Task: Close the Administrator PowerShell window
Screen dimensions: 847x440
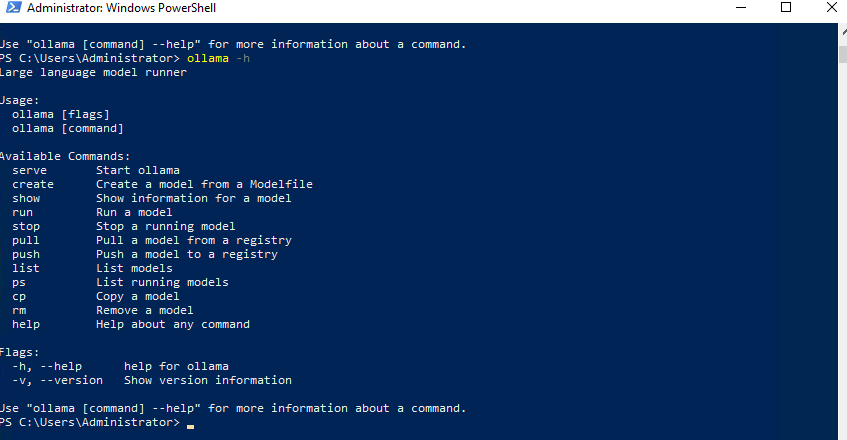Action: click(x=831, y=8)
